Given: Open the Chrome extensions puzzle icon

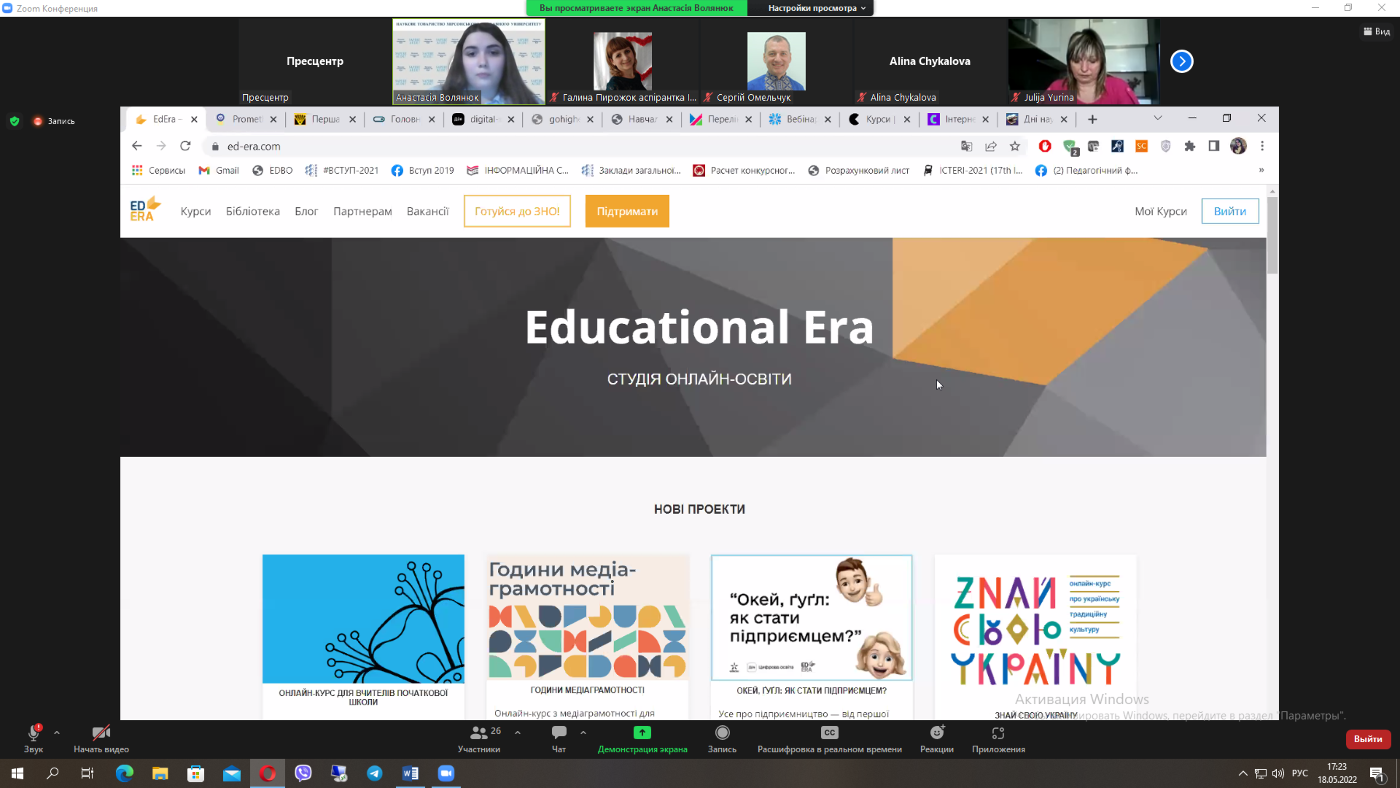Looking at the screenshot, I should [x=1190, y=146].
